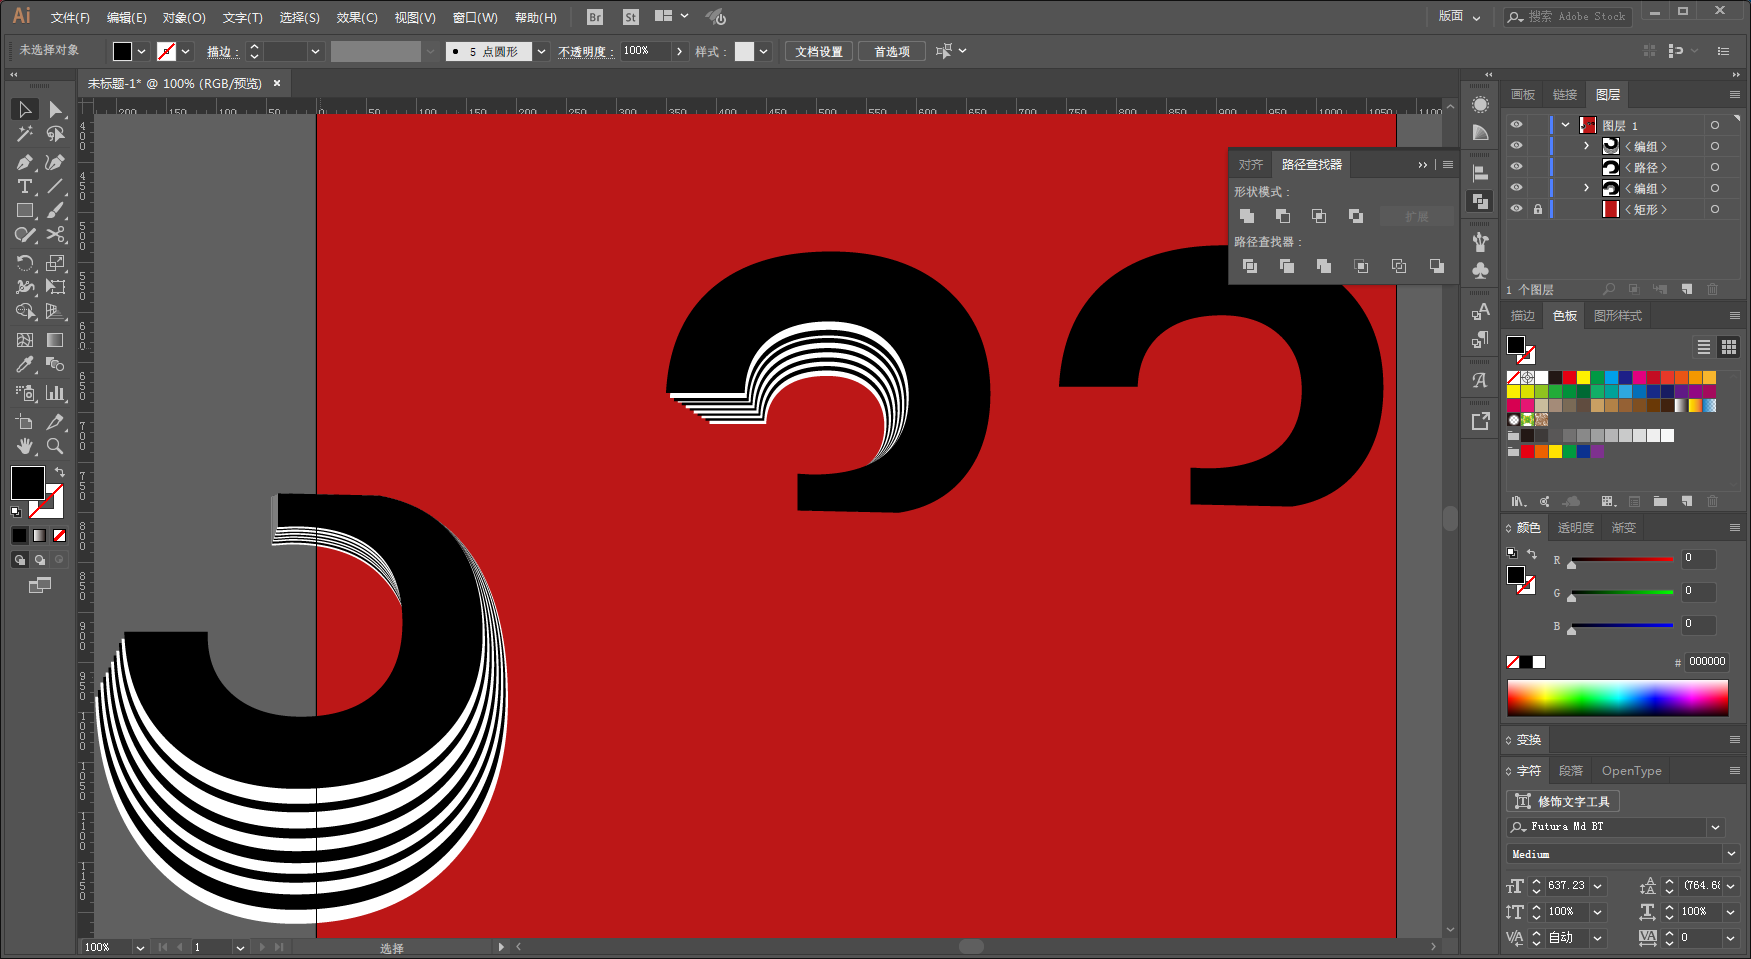Viewport: 1751px width, 959px height.
Task: Click the Unite shape mode icon
Action: (x=1247, y=216)
